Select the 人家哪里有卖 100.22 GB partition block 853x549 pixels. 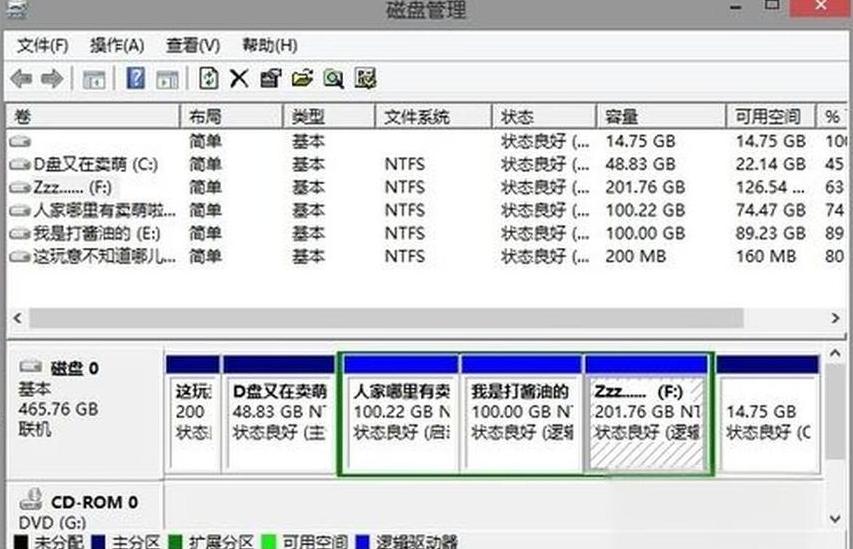[401, 414]
